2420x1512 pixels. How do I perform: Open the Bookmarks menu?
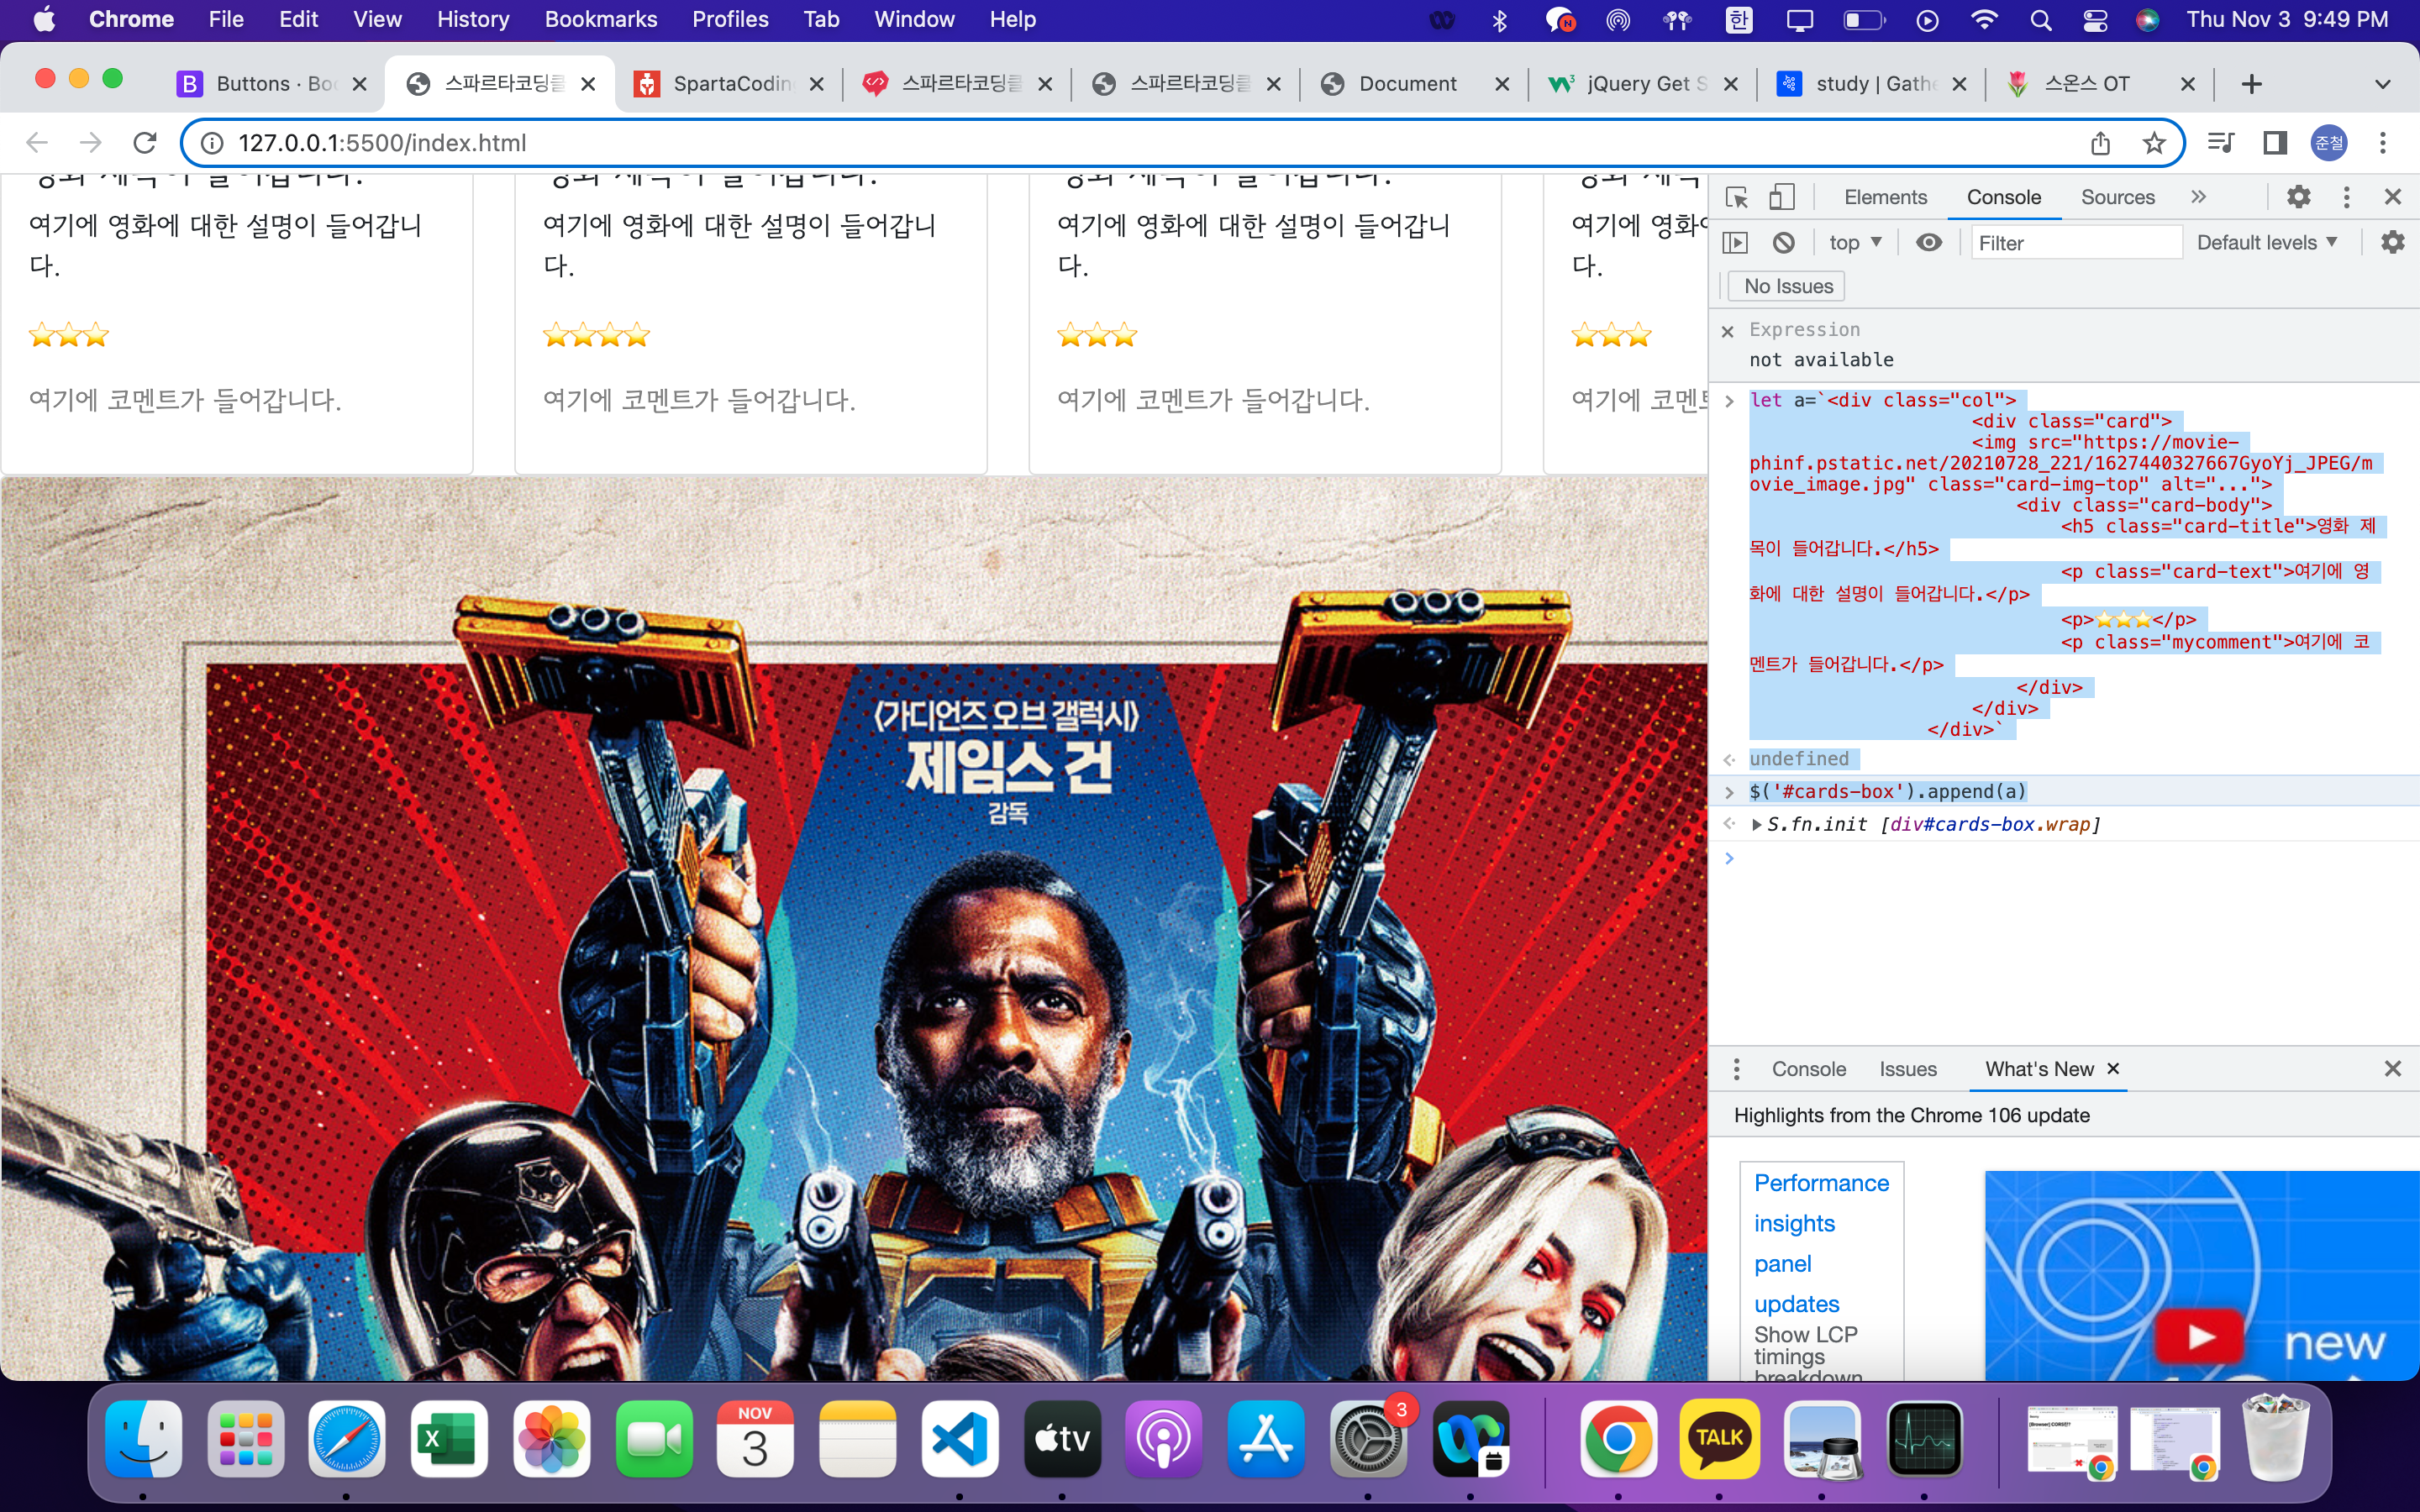(601, 19)
